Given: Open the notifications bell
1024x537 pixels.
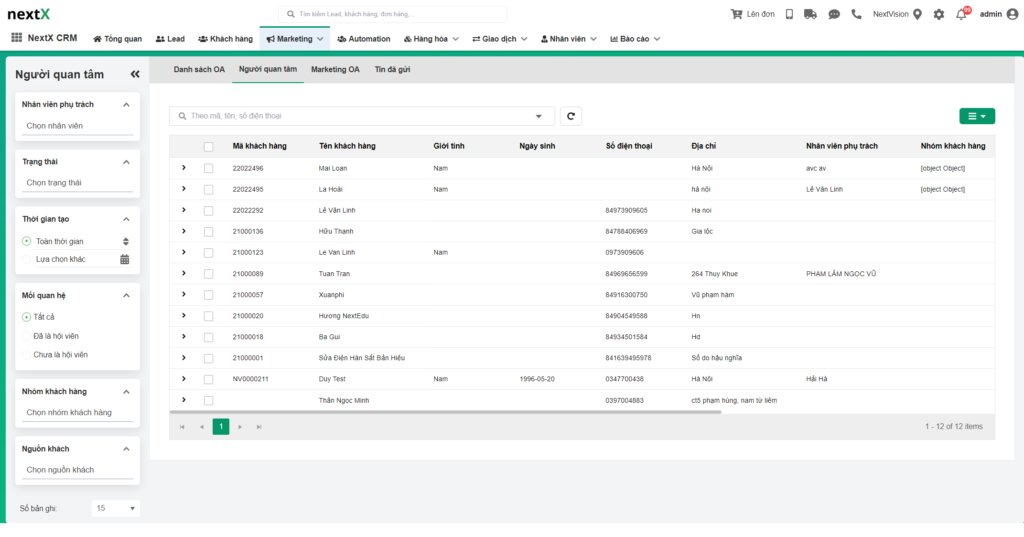Looking at the screenshot, I should pos(961,14).
